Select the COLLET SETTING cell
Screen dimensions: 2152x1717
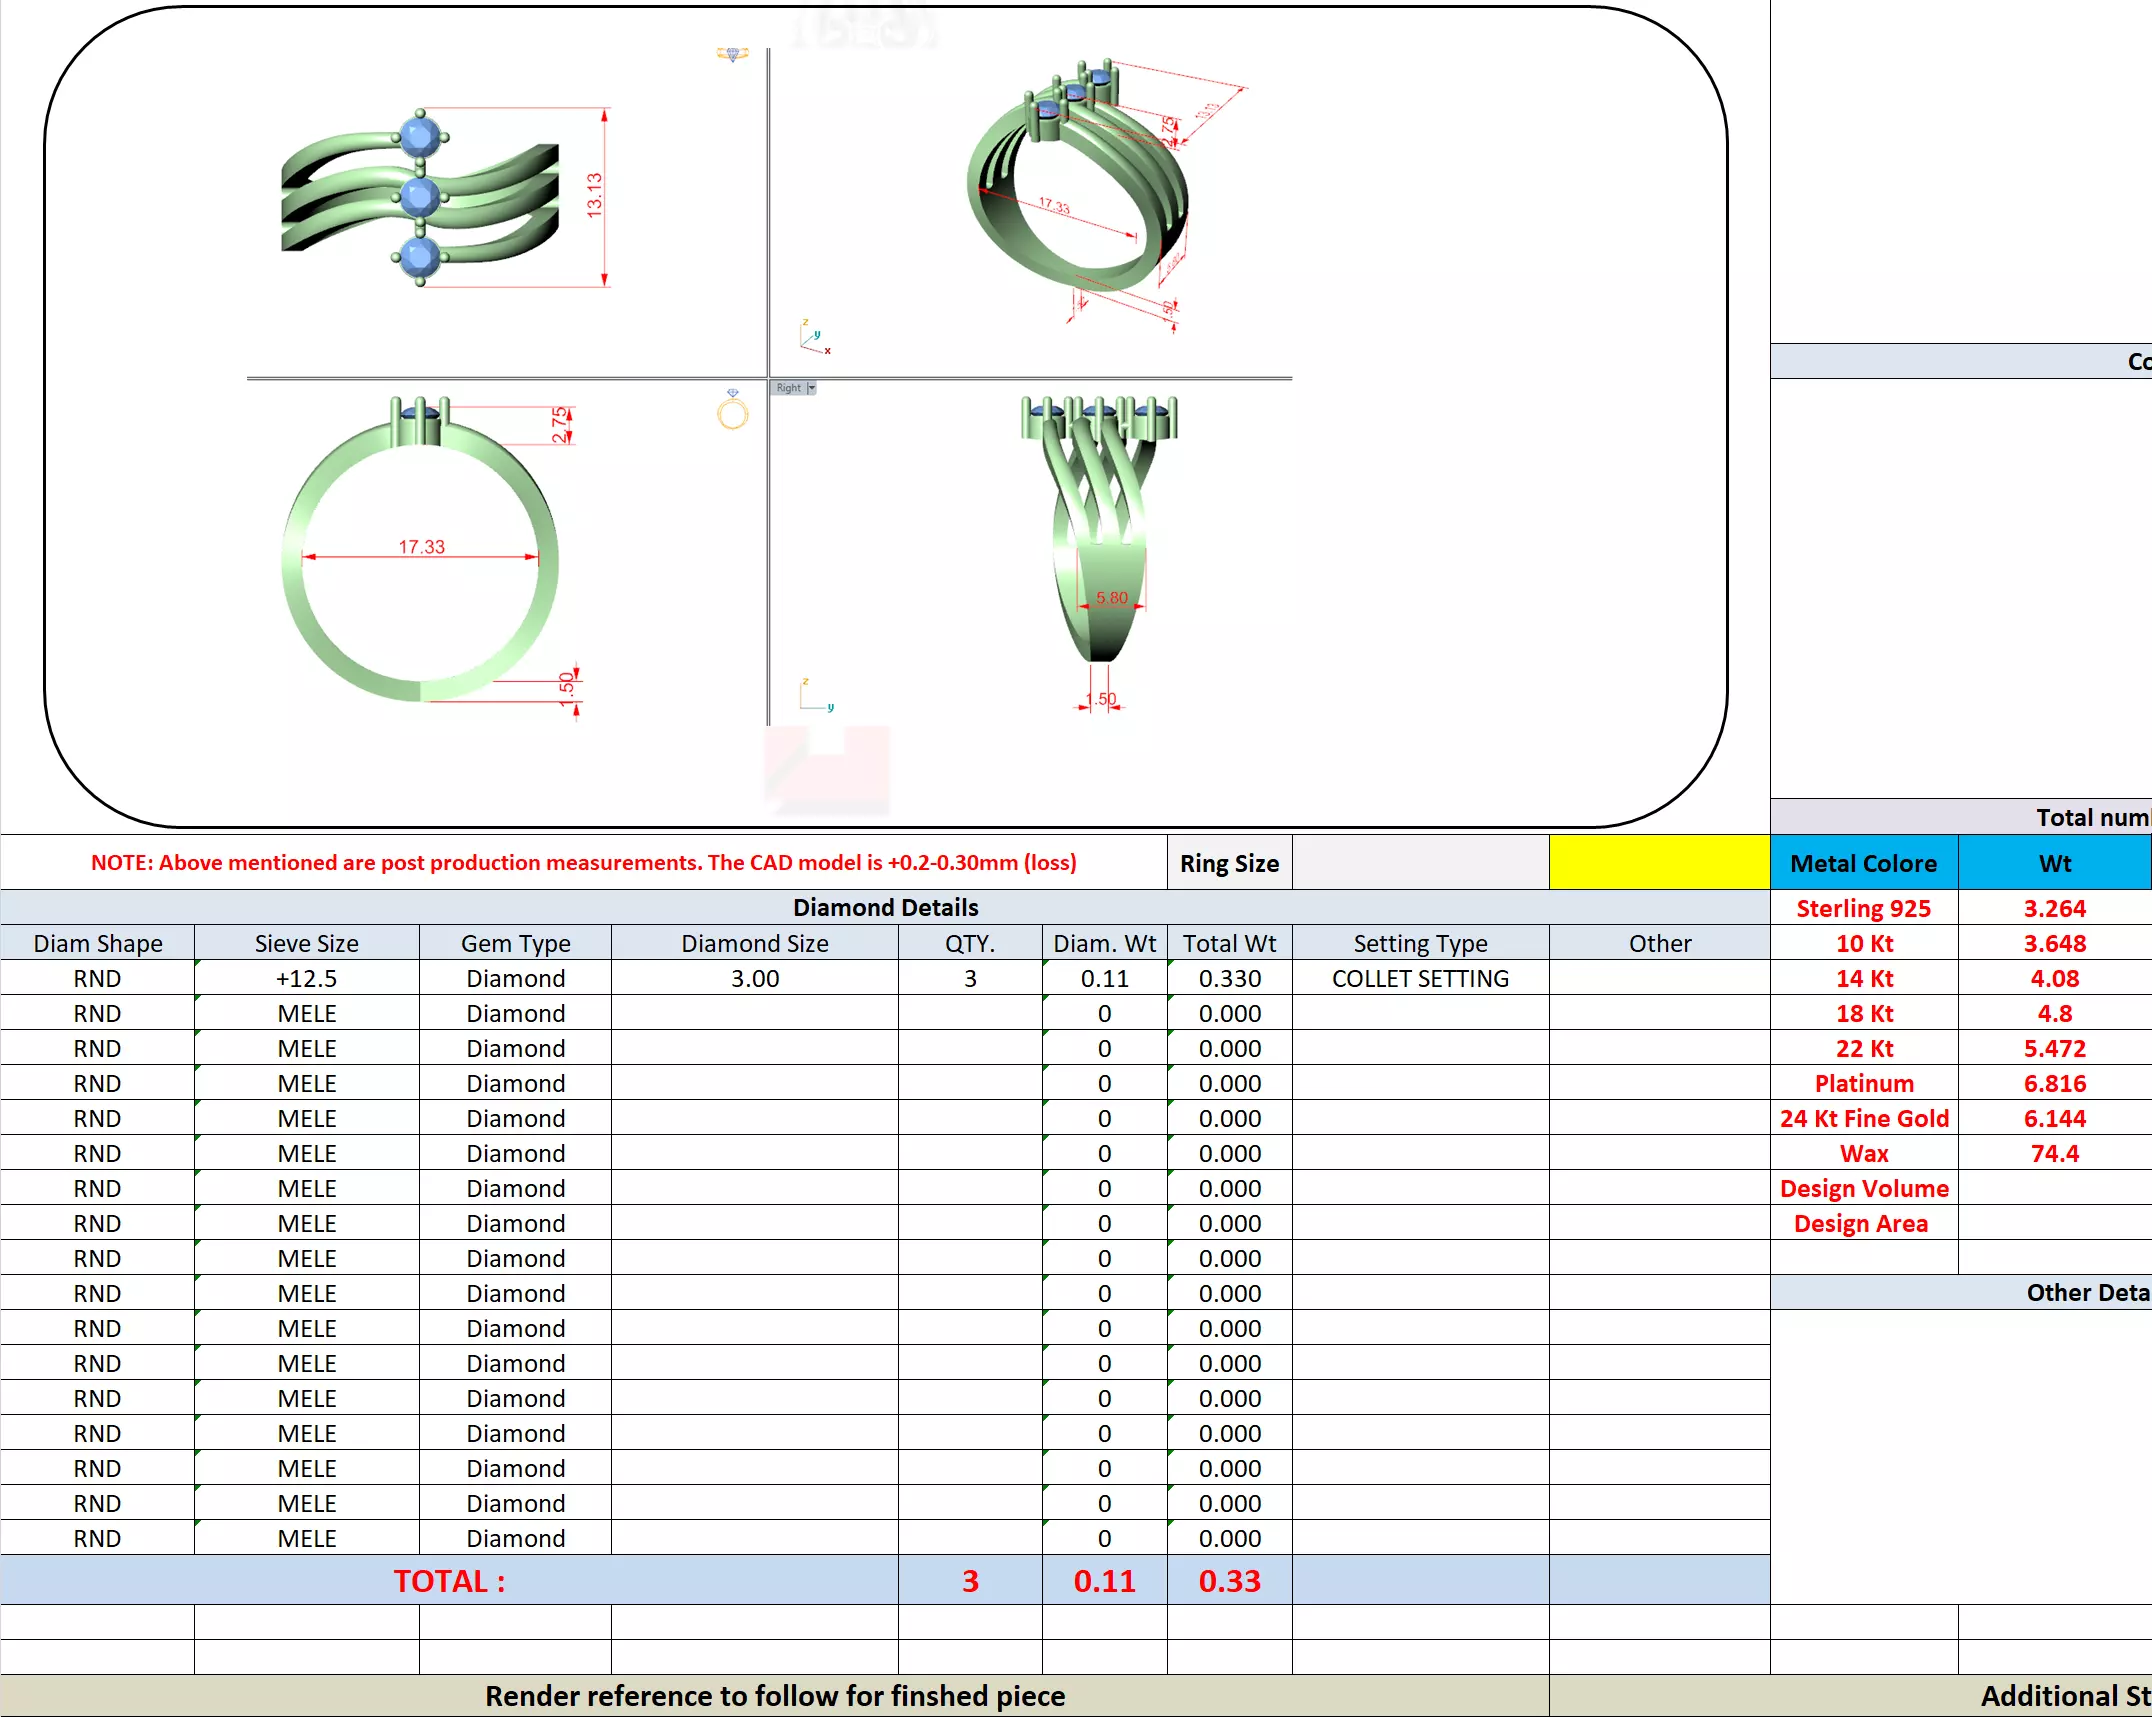click(1420, 978)
